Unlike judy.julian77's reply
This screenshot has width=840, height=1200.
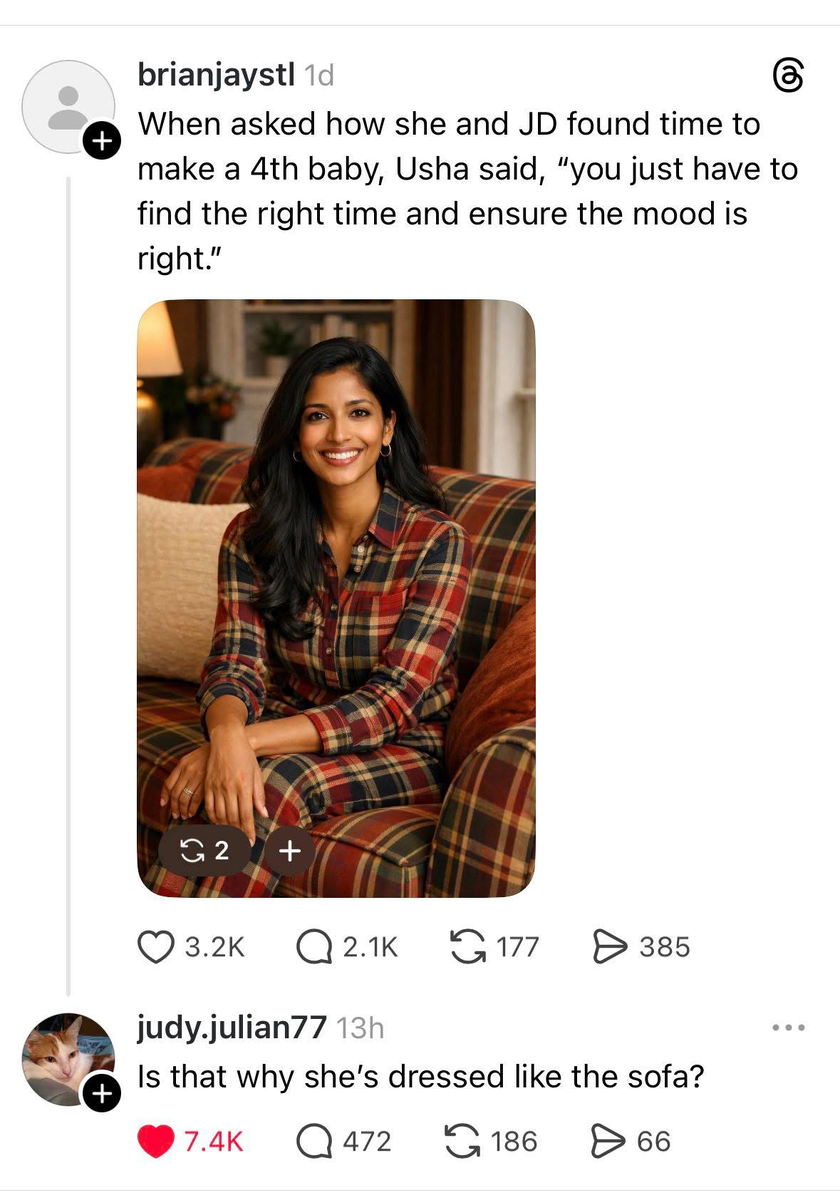pyautogui.click(x=155, y=1141)
